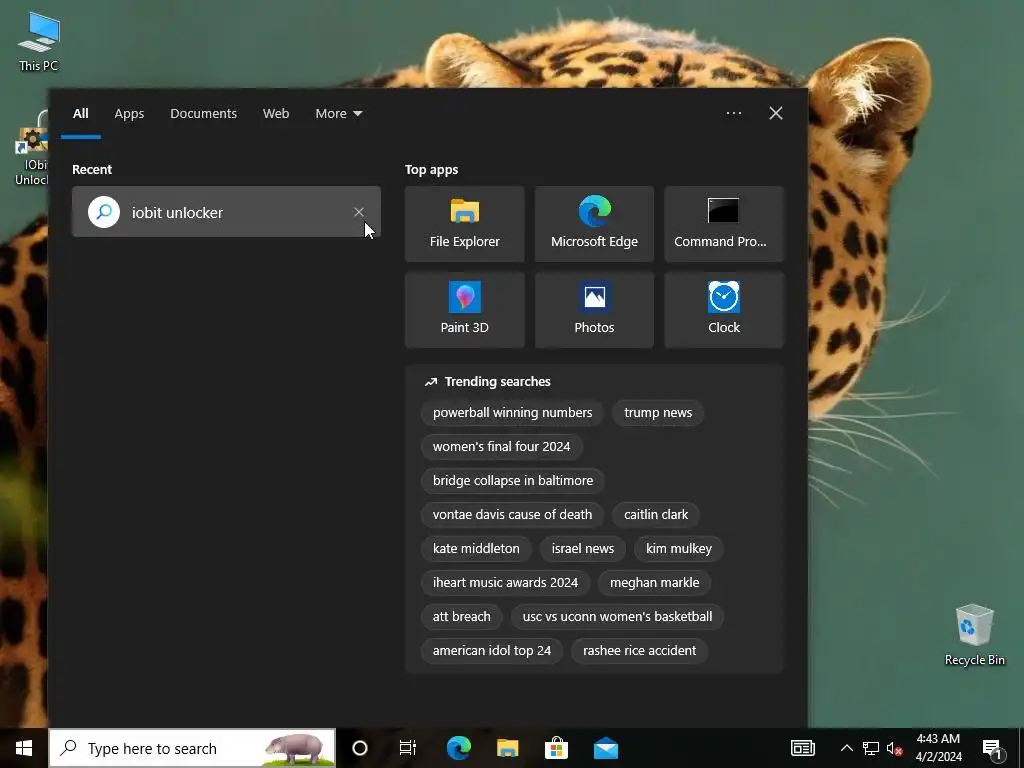Search women's final four 2024

click(501, 447)
